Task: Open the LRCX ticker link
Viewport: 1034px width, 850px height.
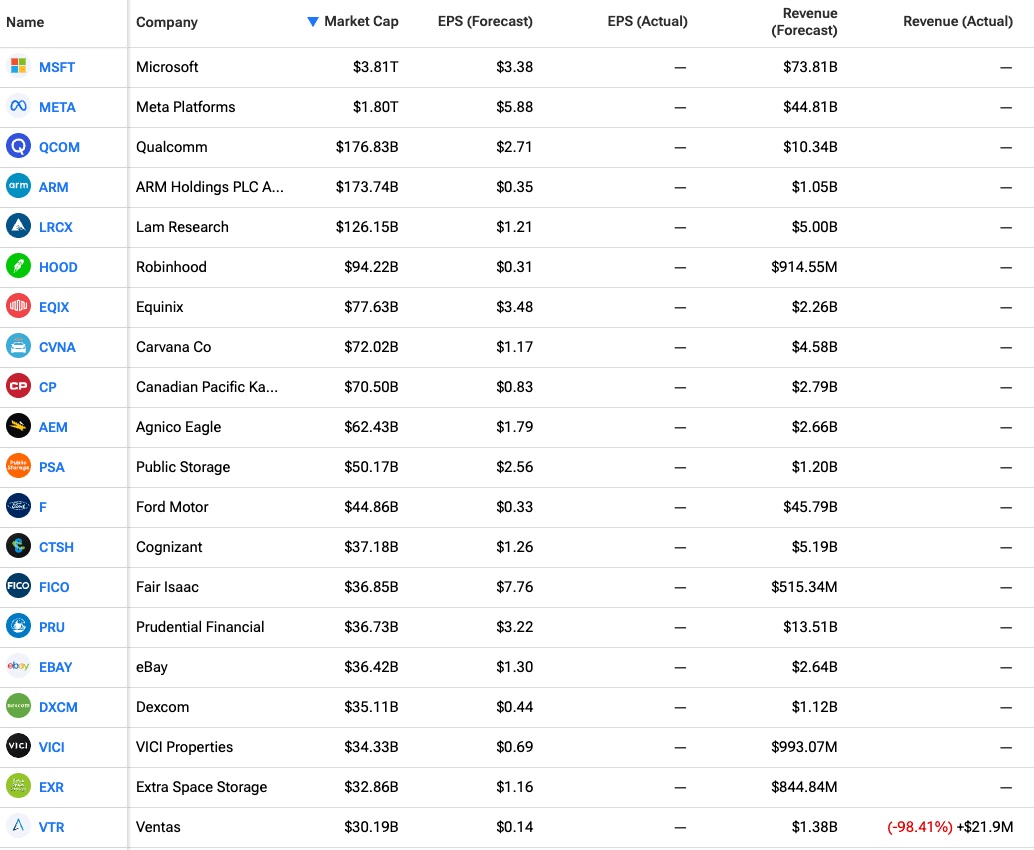Action: [x=56, y=227]
